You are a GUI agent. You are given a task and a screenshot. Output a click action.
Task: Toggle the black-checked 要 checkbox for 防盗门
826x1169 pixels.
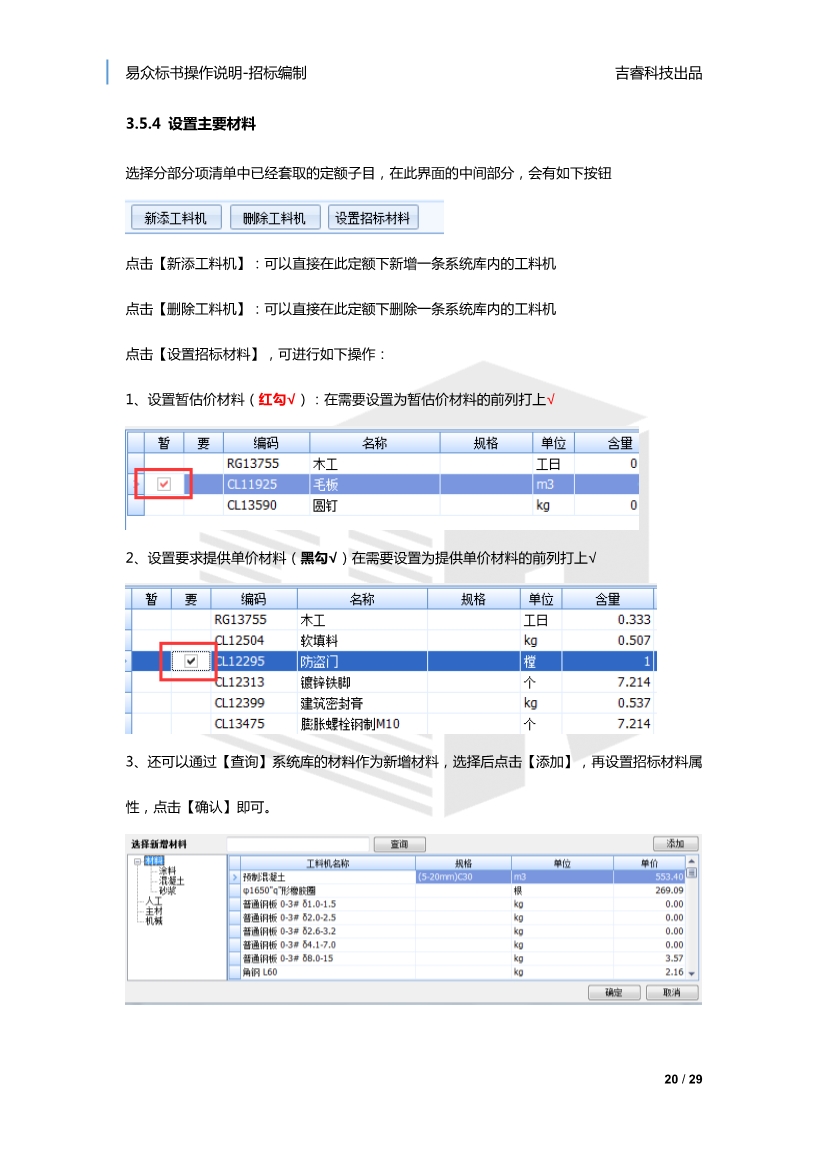point(191,661)
